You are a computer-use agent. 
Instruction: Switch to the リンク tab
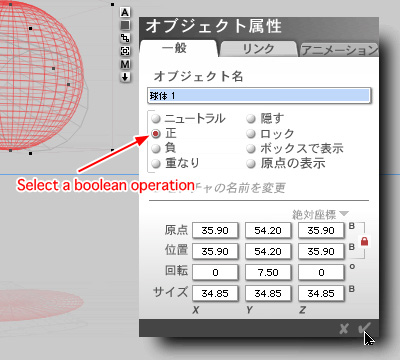point(258,49)
